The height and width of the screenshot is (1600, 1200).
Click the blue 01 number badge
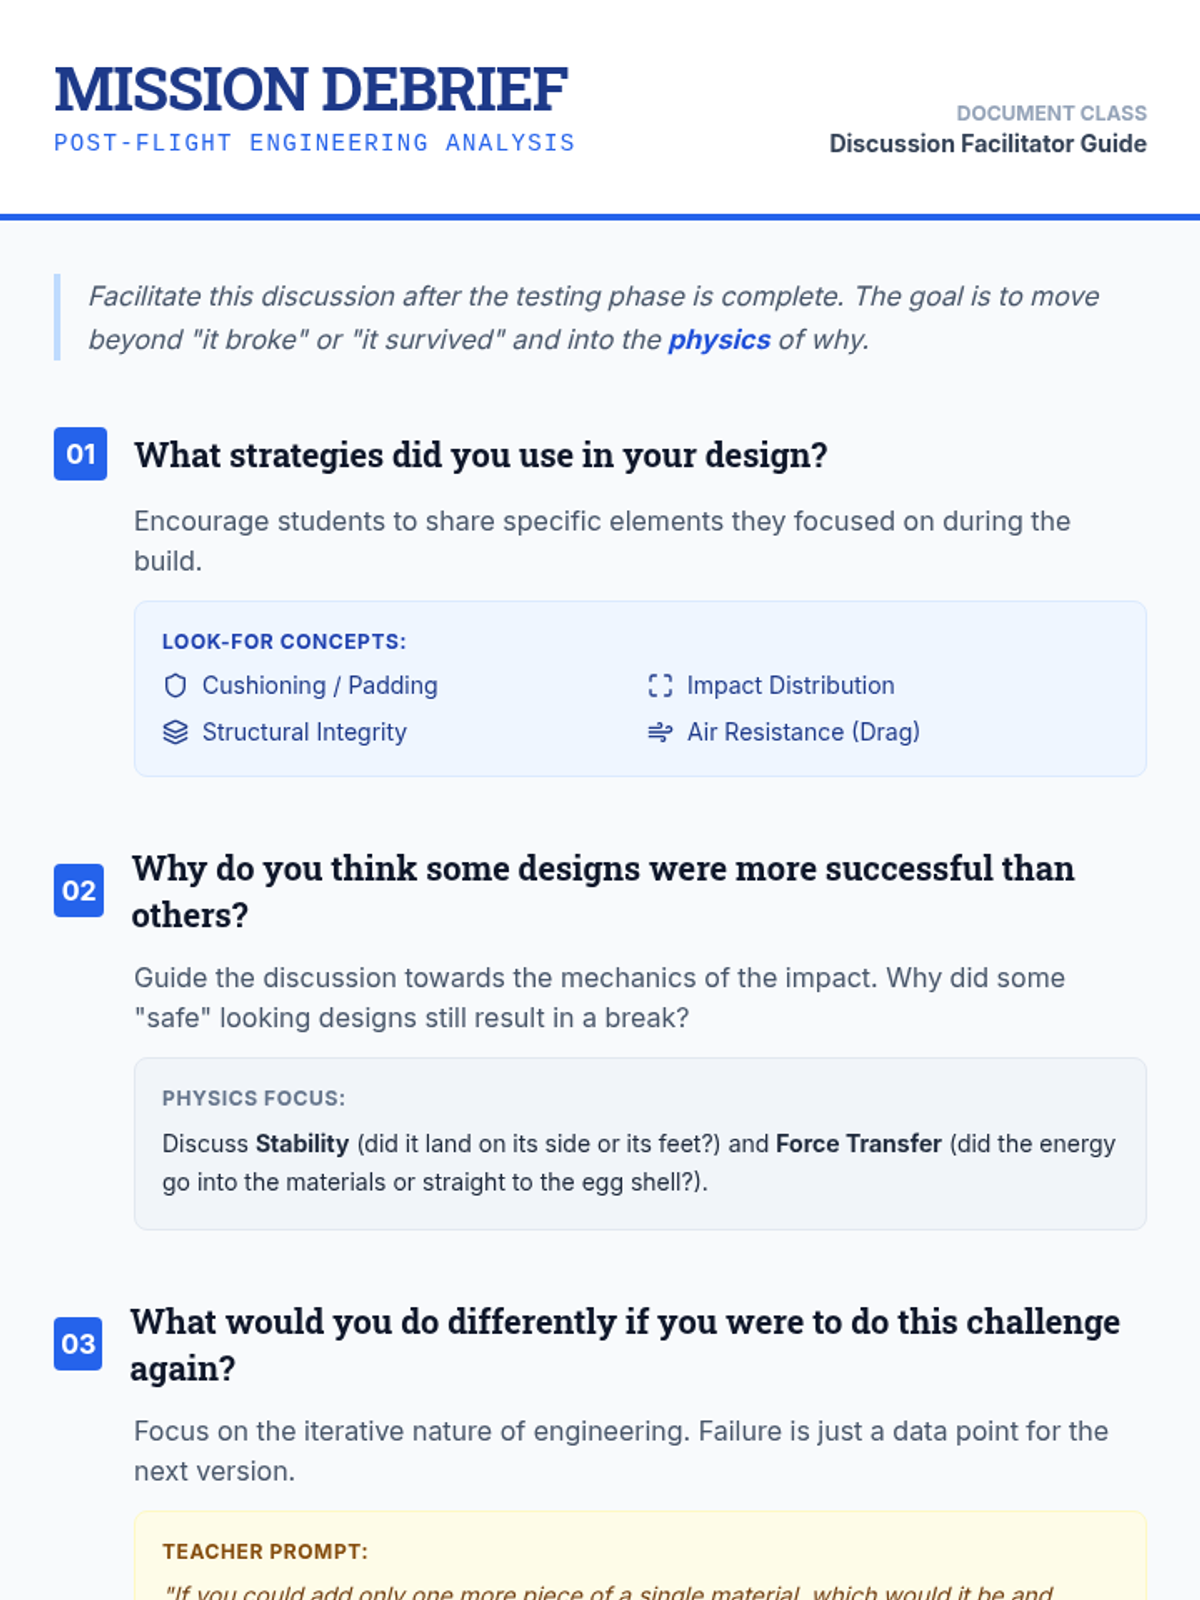click(x=80, y=454)
